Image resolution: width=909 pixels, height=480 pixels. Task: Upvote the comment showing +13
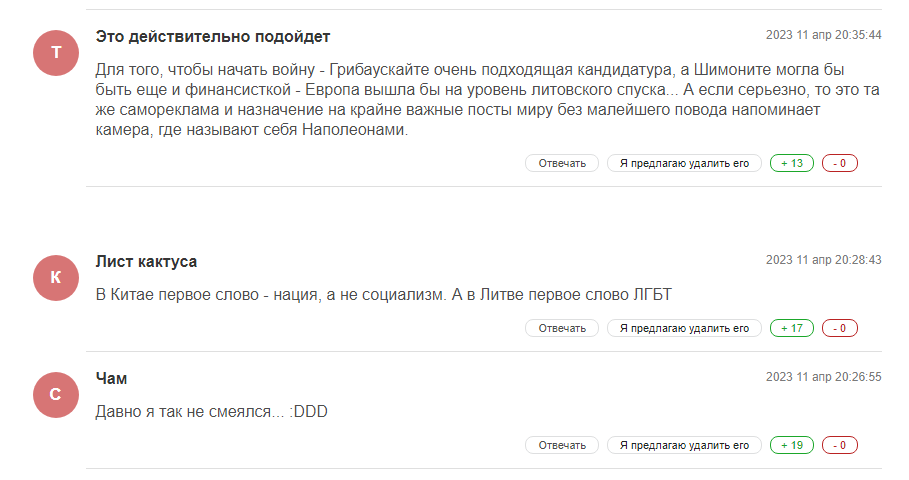click(x=792, y=163)
